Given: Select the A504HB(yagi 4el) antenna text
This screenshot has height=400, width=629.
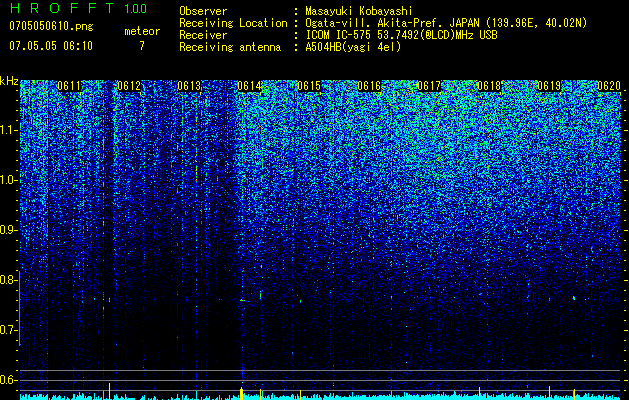Looking at the screenshot, I should tap(353, 47).
